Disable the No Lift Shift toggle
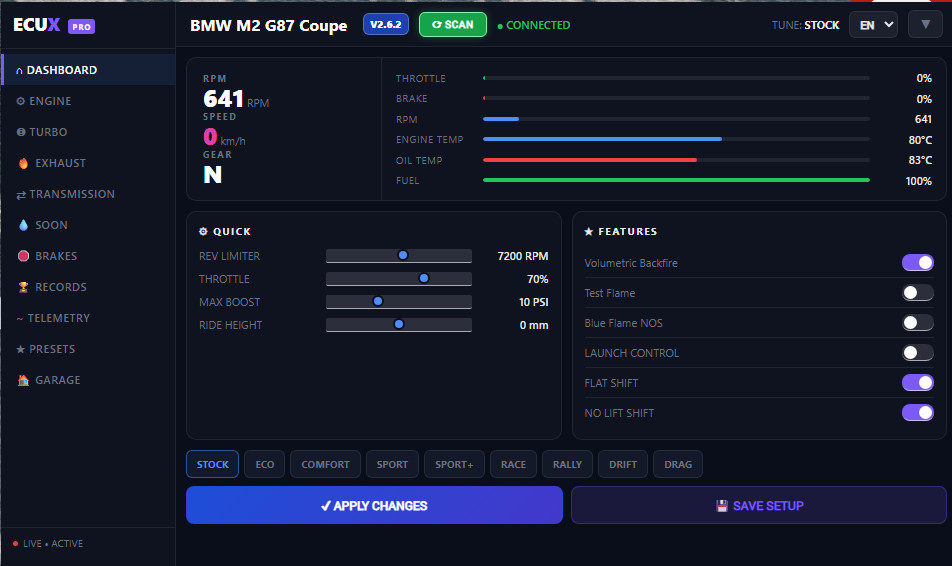The width and height of the screenshot is (952, 566). 917,413
